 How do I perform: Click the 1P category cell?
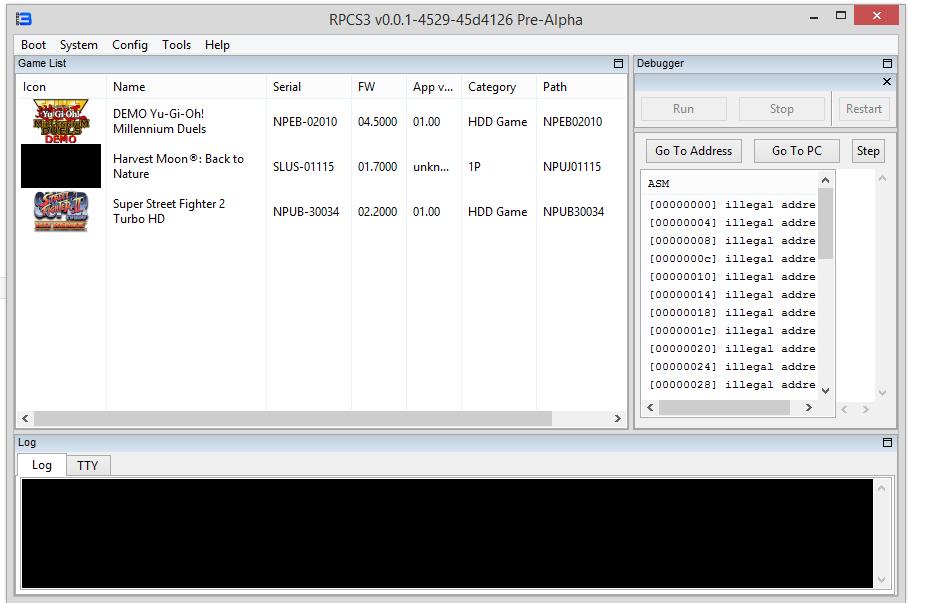(474, 167)
